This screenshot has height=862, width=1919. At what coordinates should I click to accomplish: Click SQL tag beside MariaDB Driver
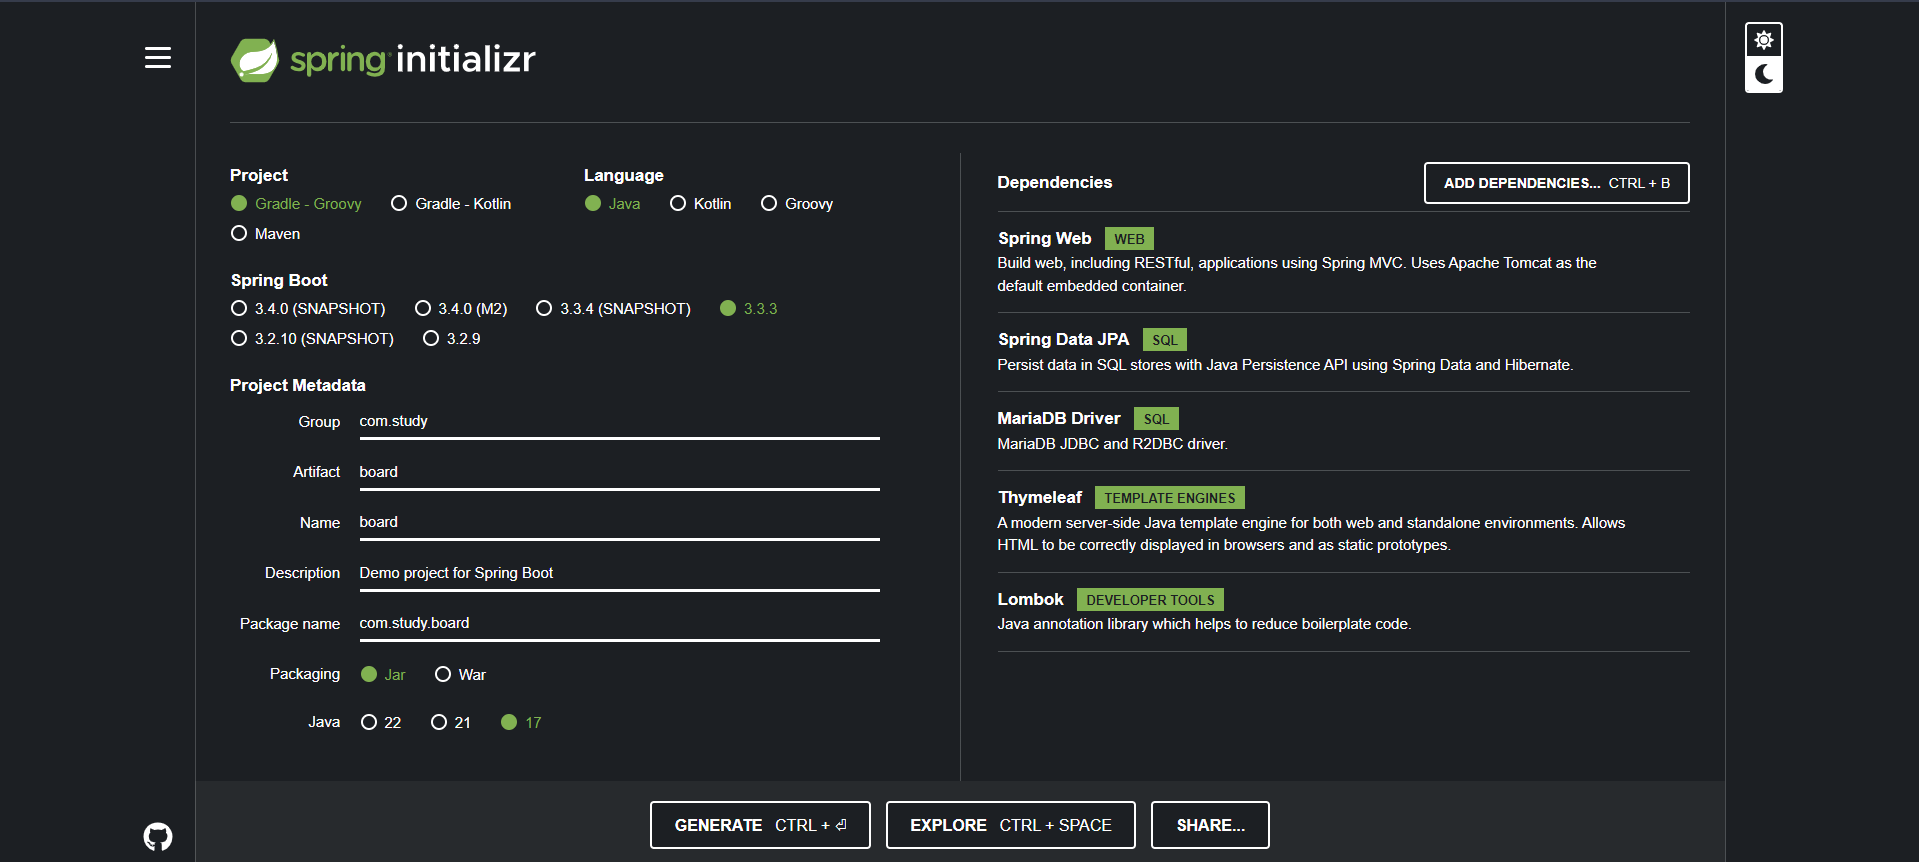click(1156, 419)
